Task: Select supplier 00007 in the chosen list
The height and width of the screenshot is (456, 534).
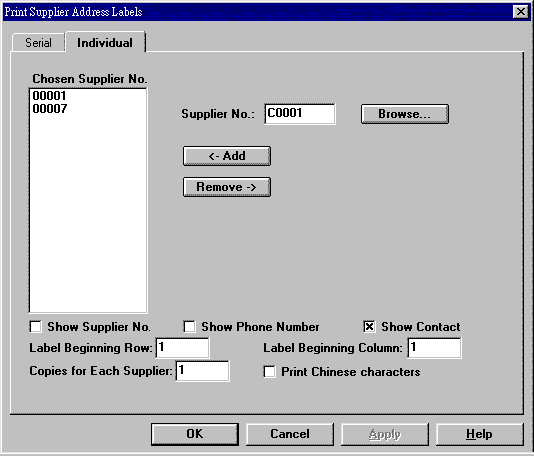Action: (x=49, y=109)
